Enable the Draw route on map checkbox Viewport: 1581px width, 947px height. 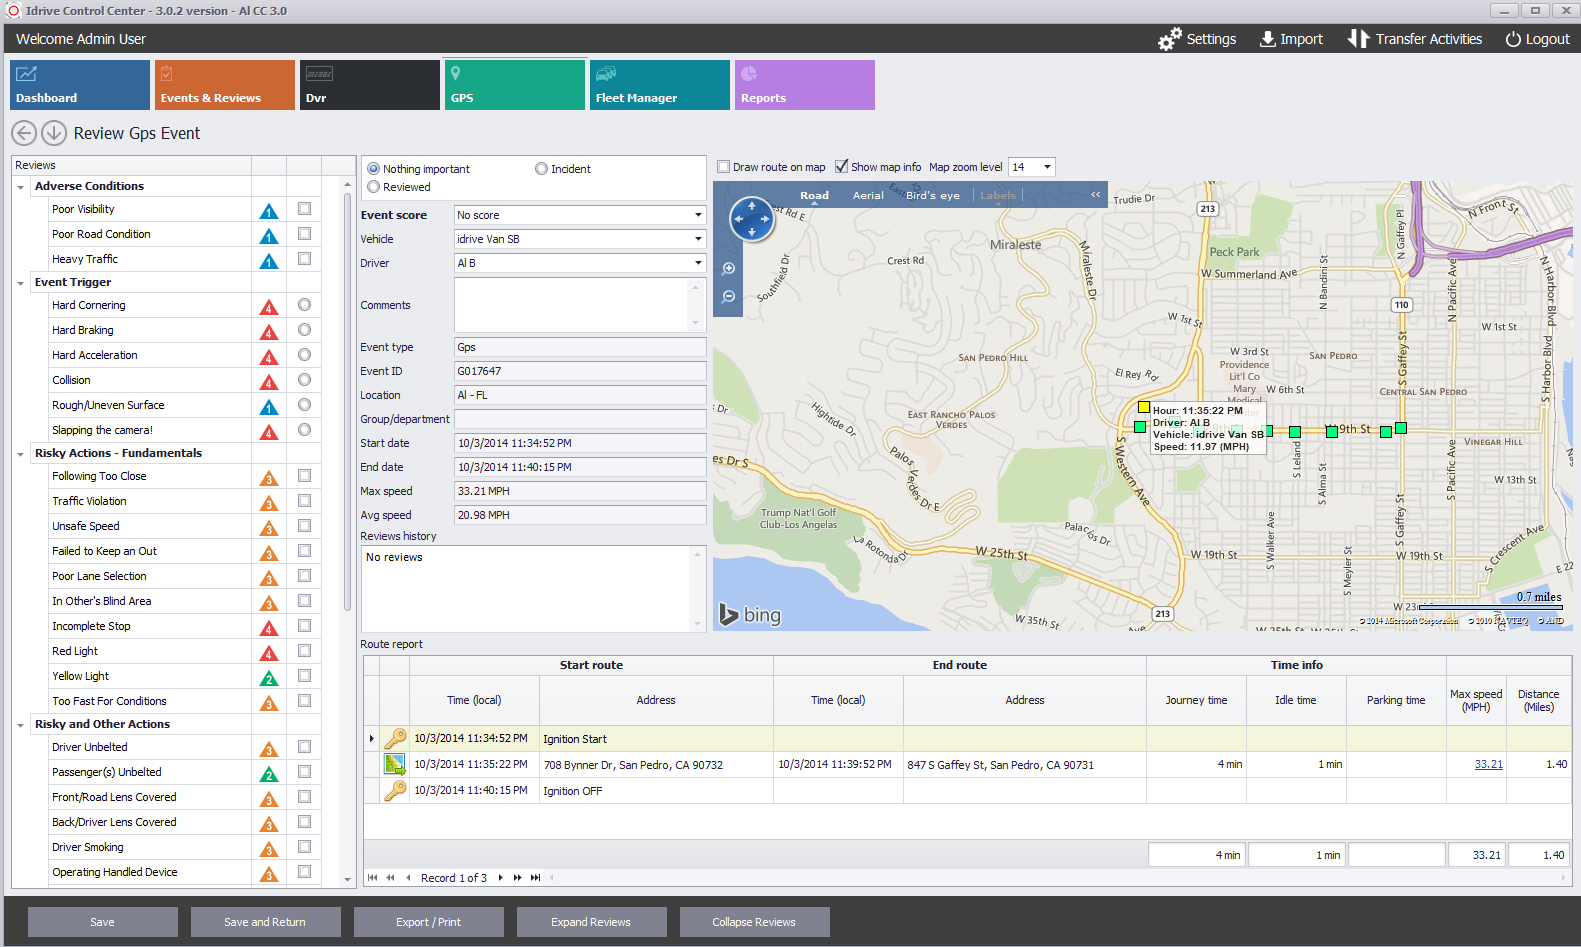tap(724, 167)
